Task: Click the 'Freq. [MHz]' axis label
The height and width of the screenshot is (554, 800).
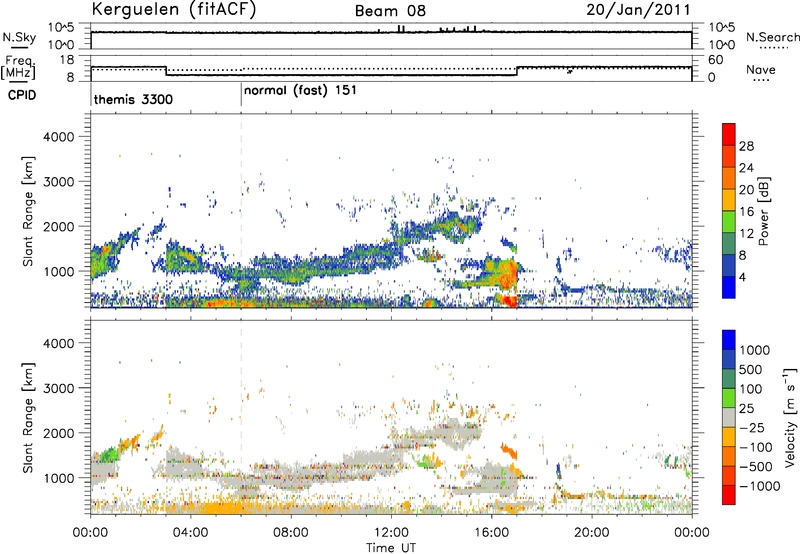Action: pyautogui.click(x=18, y=68)
